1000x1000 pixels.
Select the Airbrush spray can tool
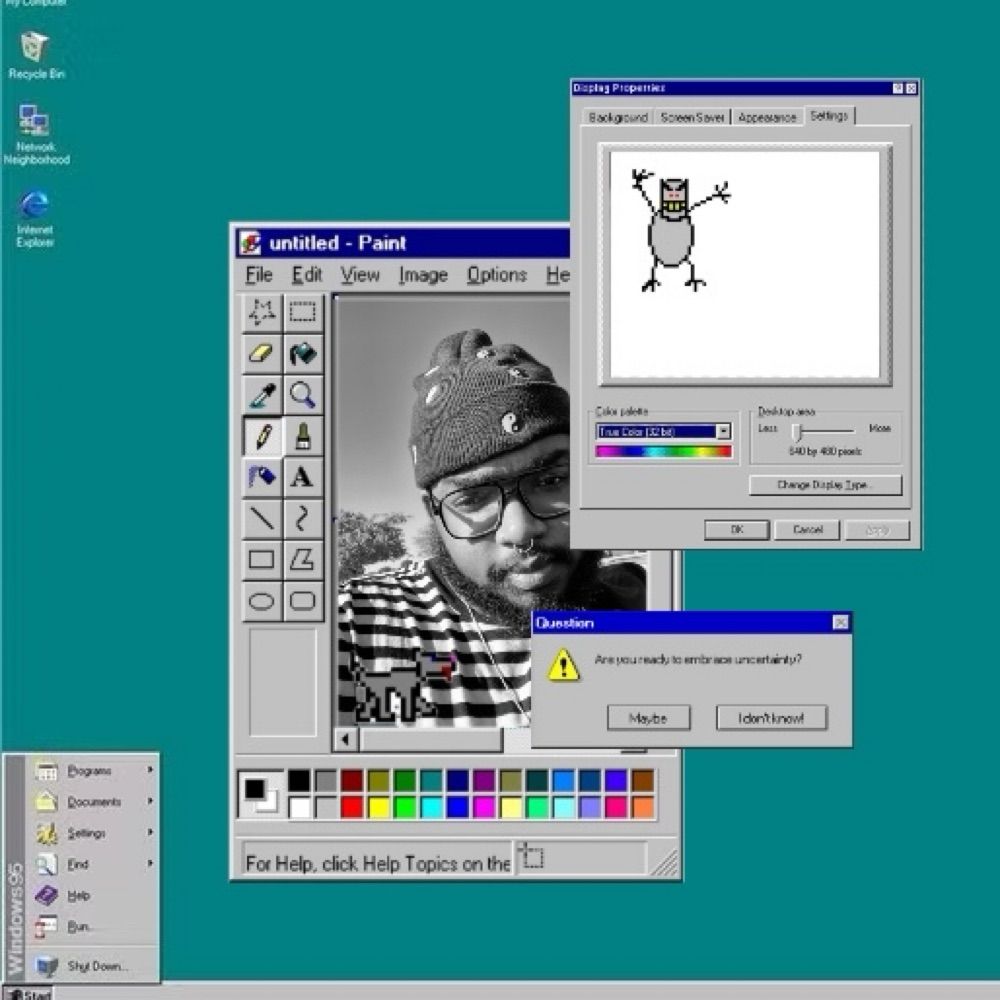tap(261, 477)
